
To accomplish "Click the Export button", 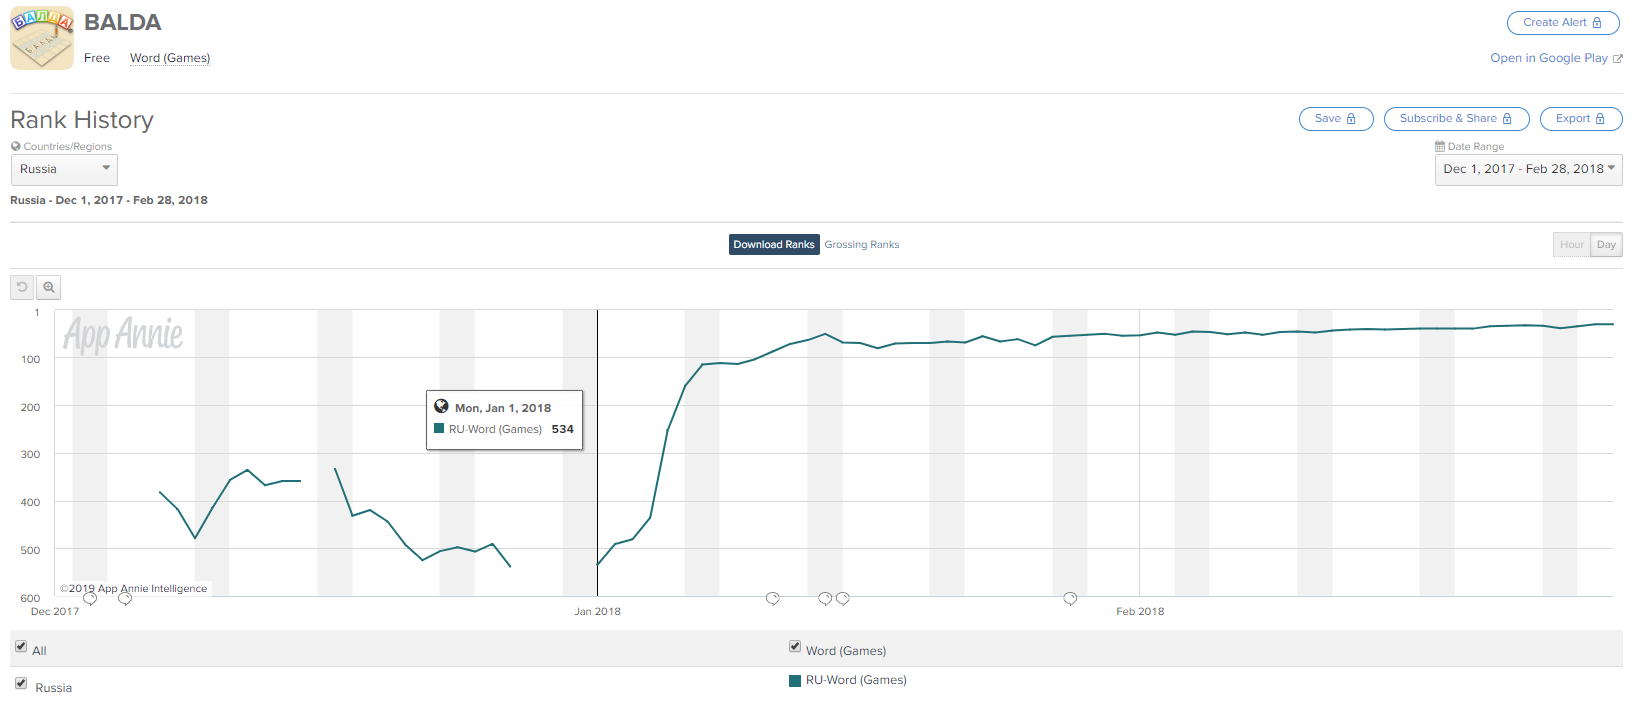I will 1581,118.
